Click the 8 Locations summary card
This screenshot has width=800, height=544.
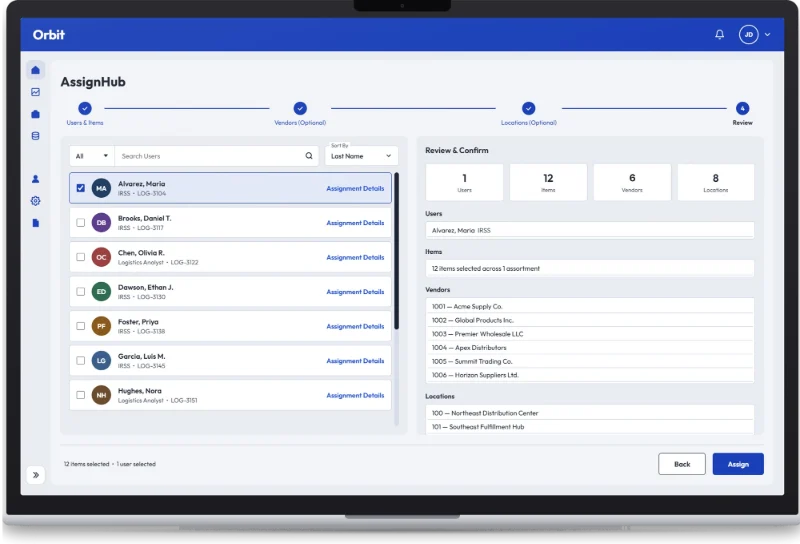tap(716, 182)
